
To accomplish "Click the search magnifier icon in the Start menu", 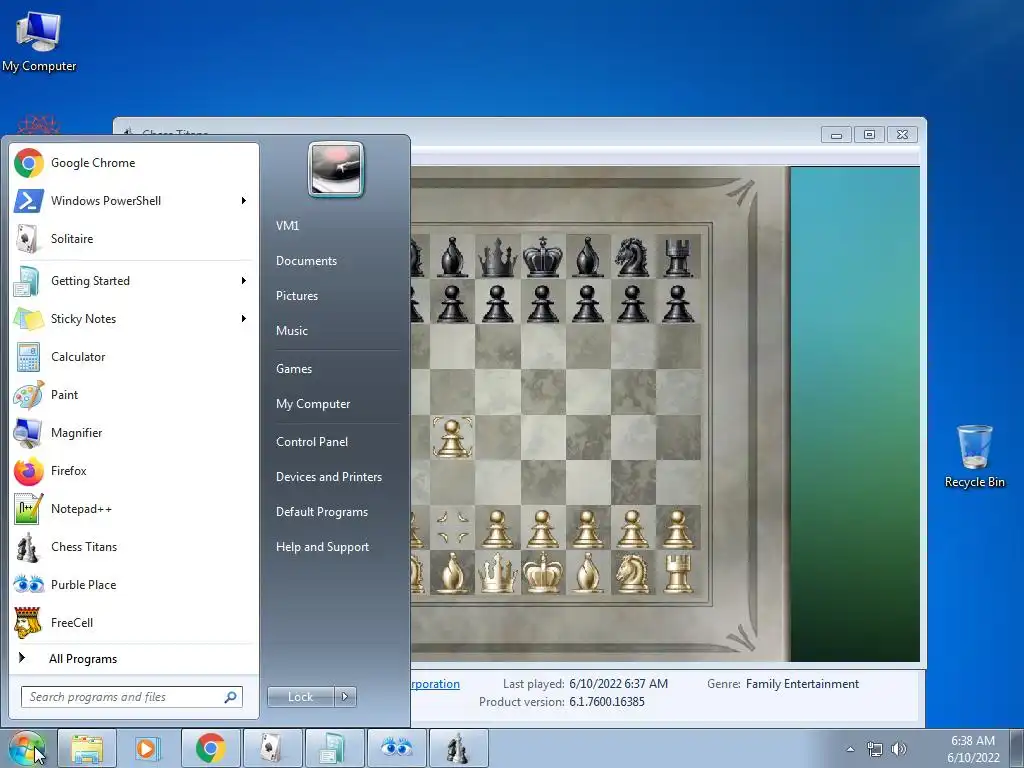I will [231, 697].
